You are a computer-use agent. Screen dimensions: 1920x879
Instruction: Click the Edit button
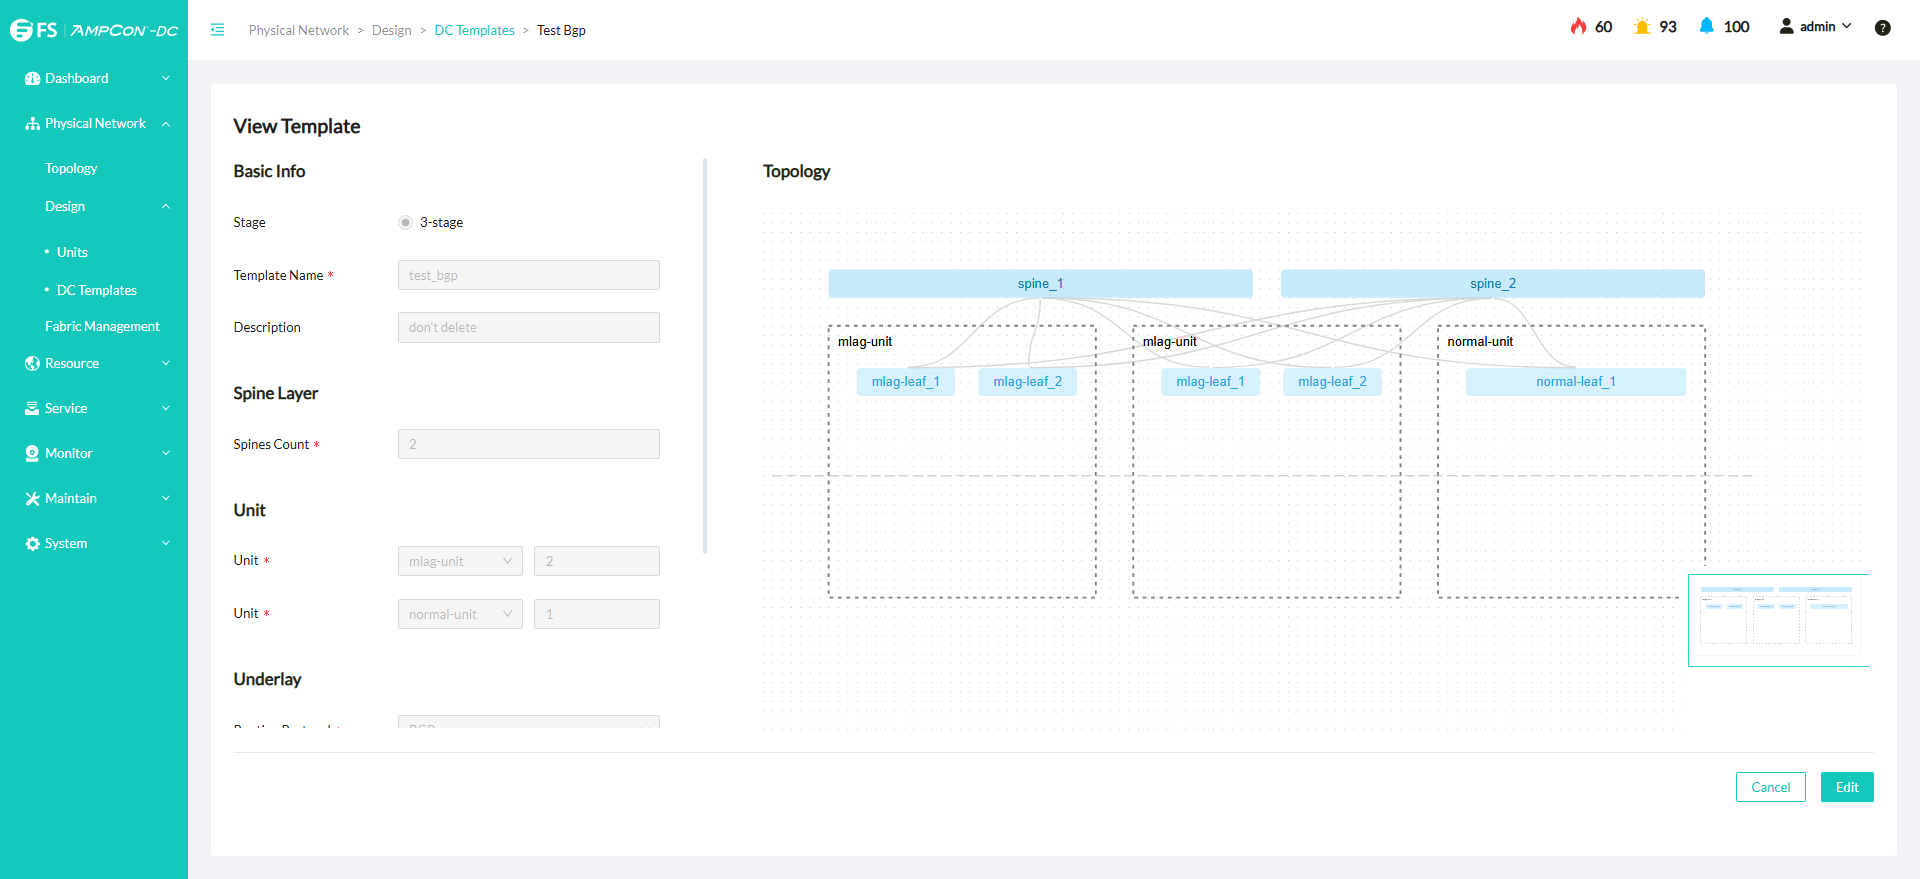[1846, 787]
